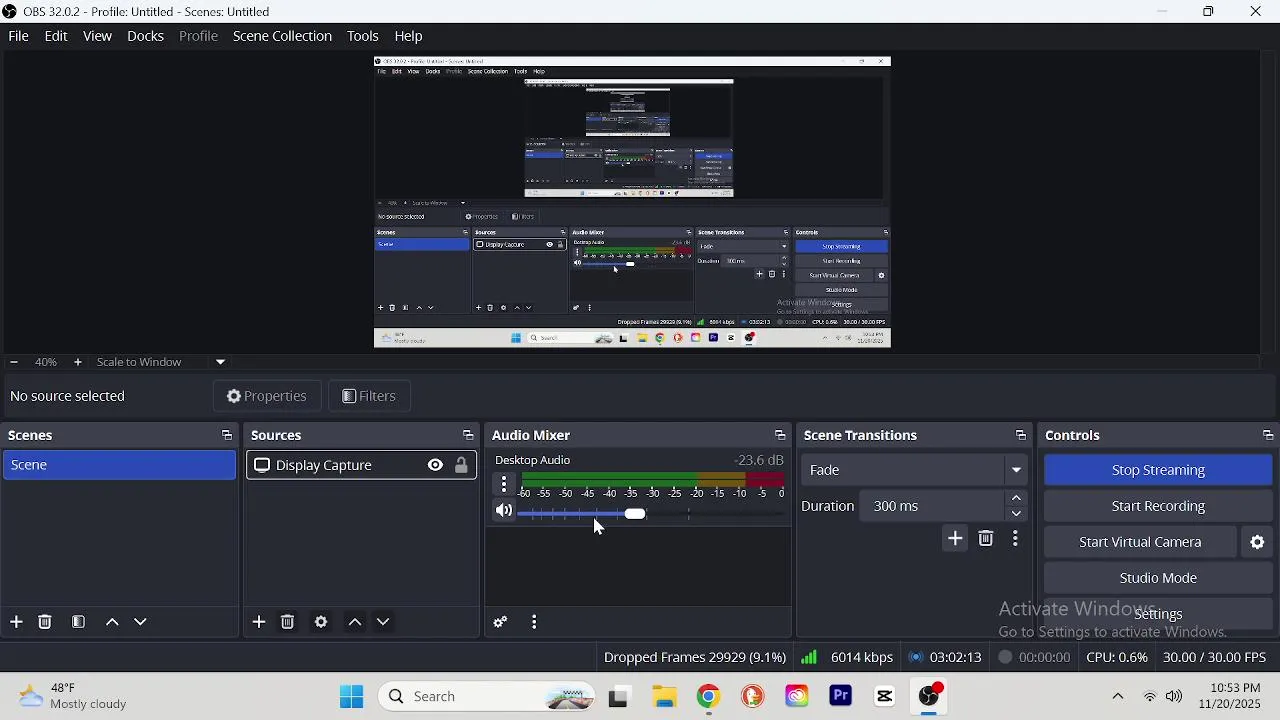Click Start Recording button
The height and width of the screenshot is (720, 1280).
pos(1158,506)
